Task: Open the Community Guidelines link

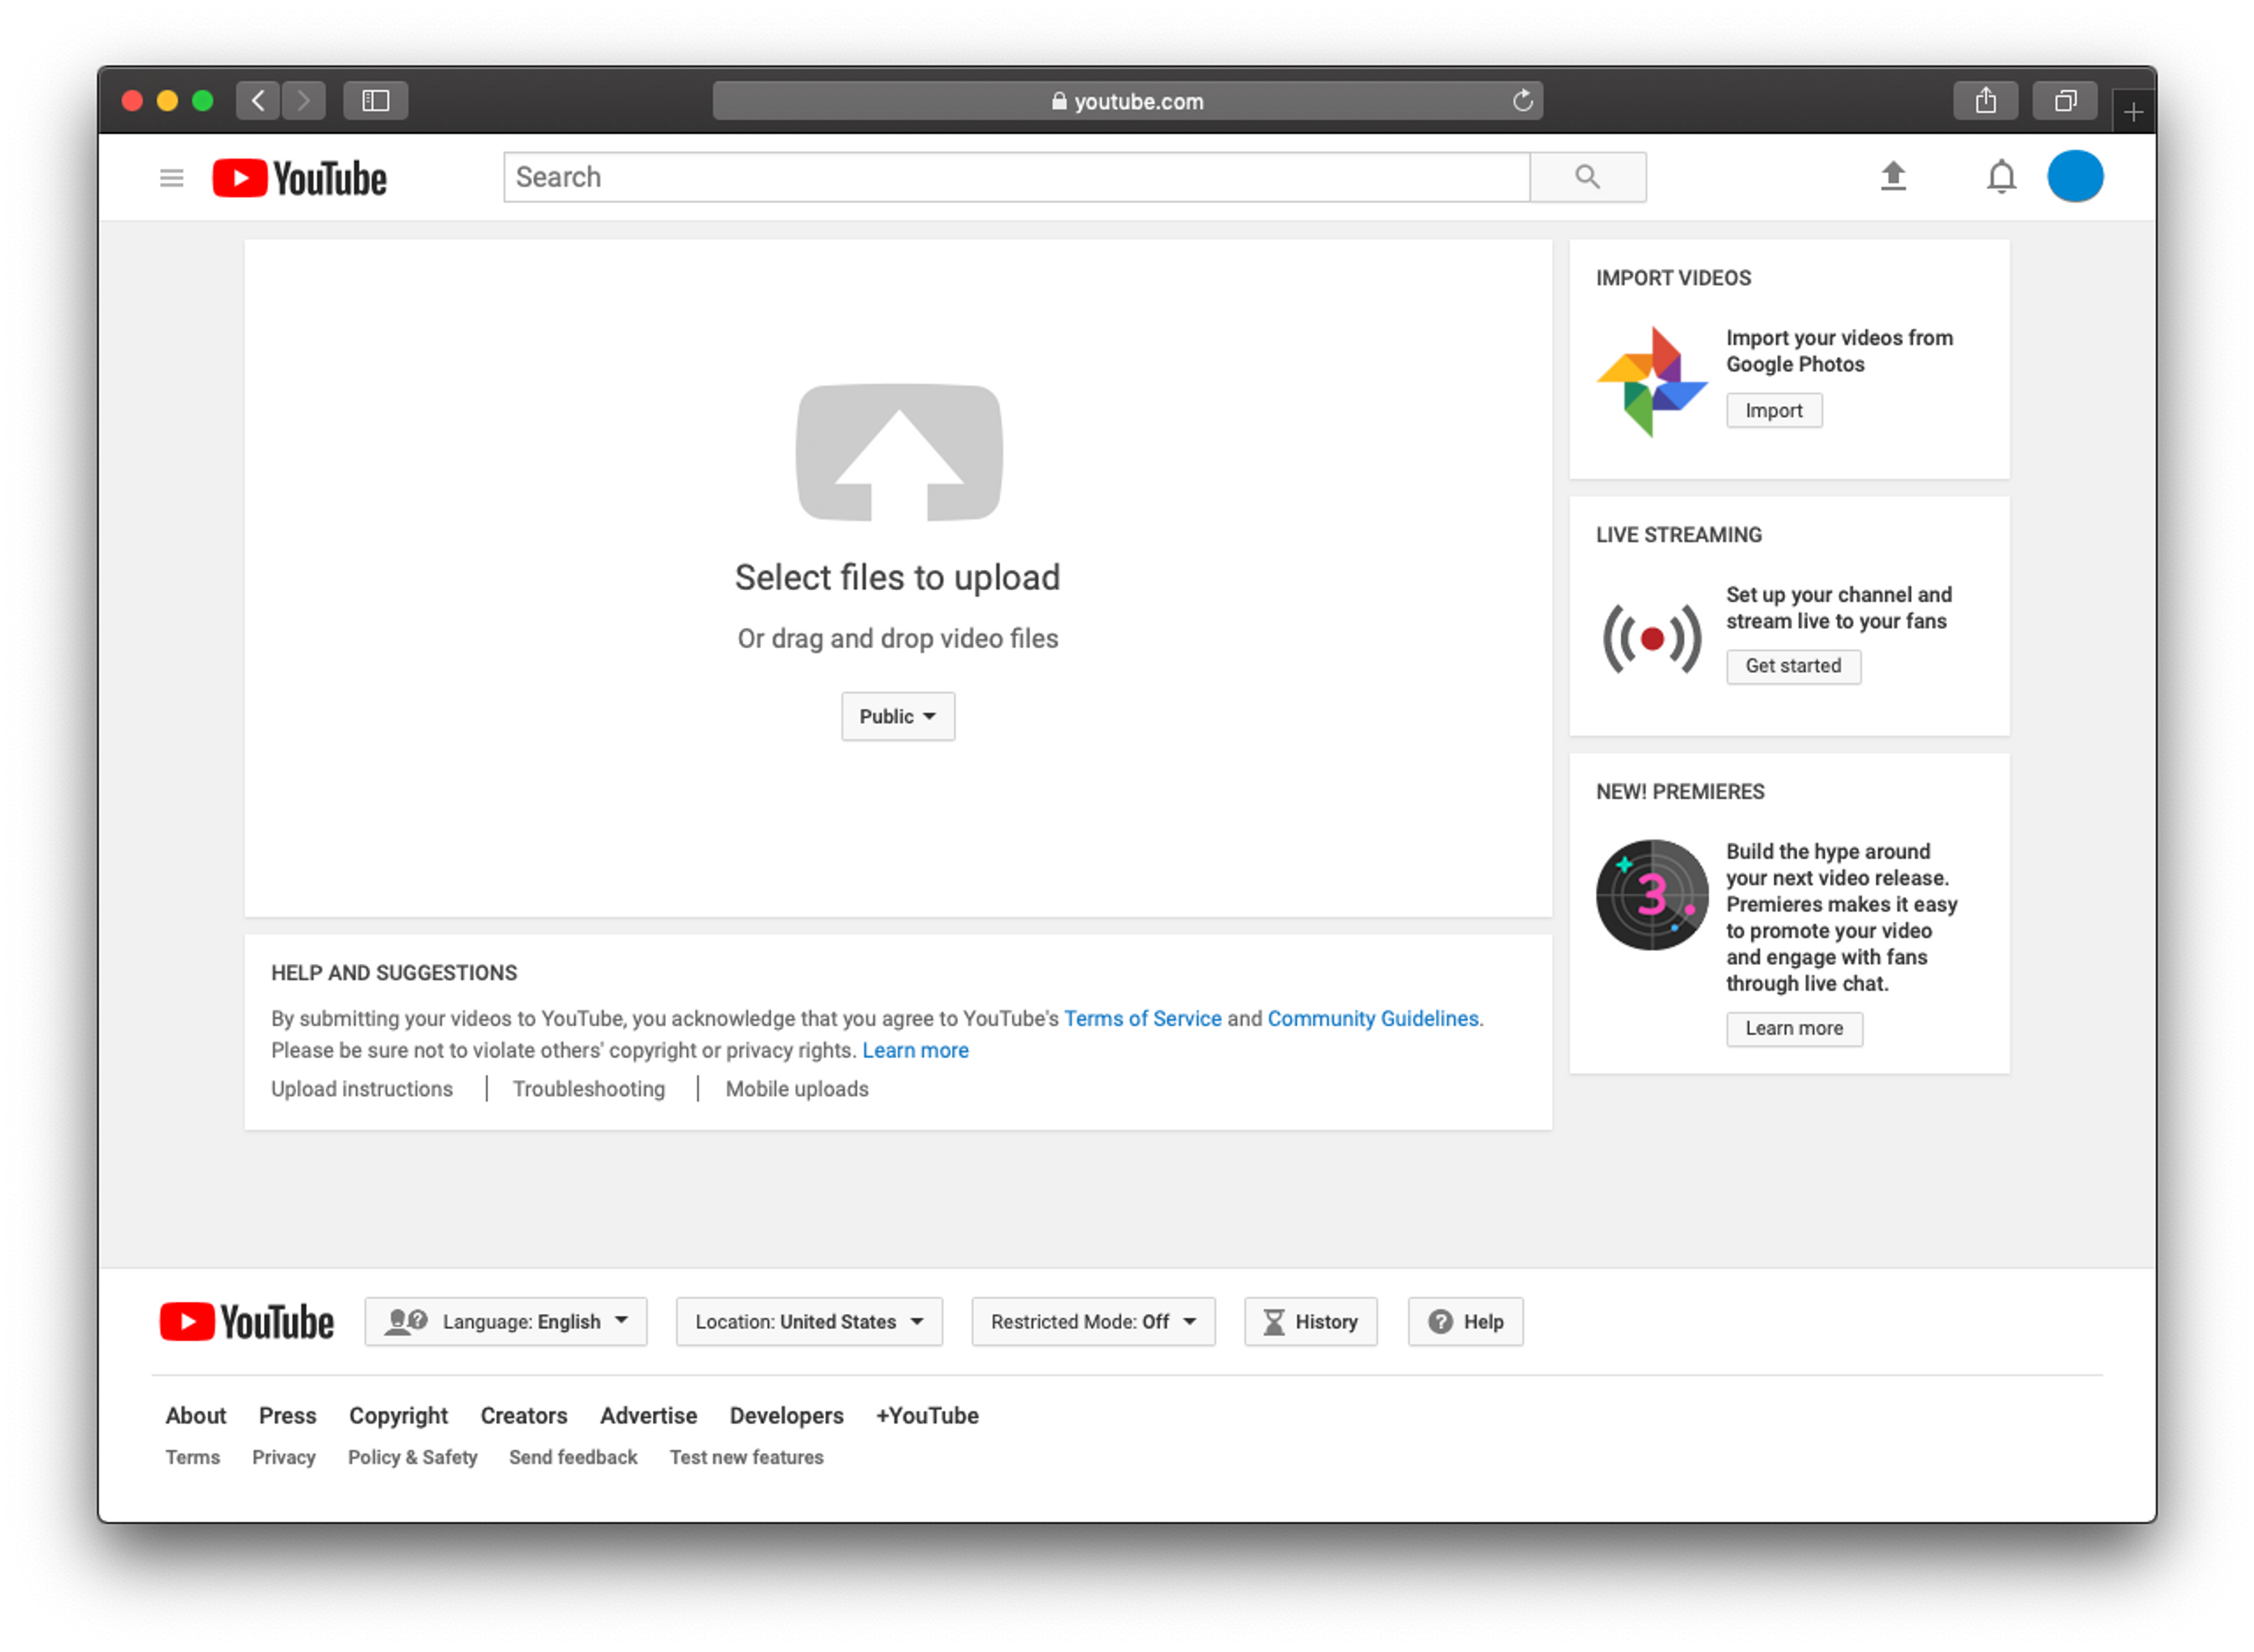Action: (x=1372, y=1018)
